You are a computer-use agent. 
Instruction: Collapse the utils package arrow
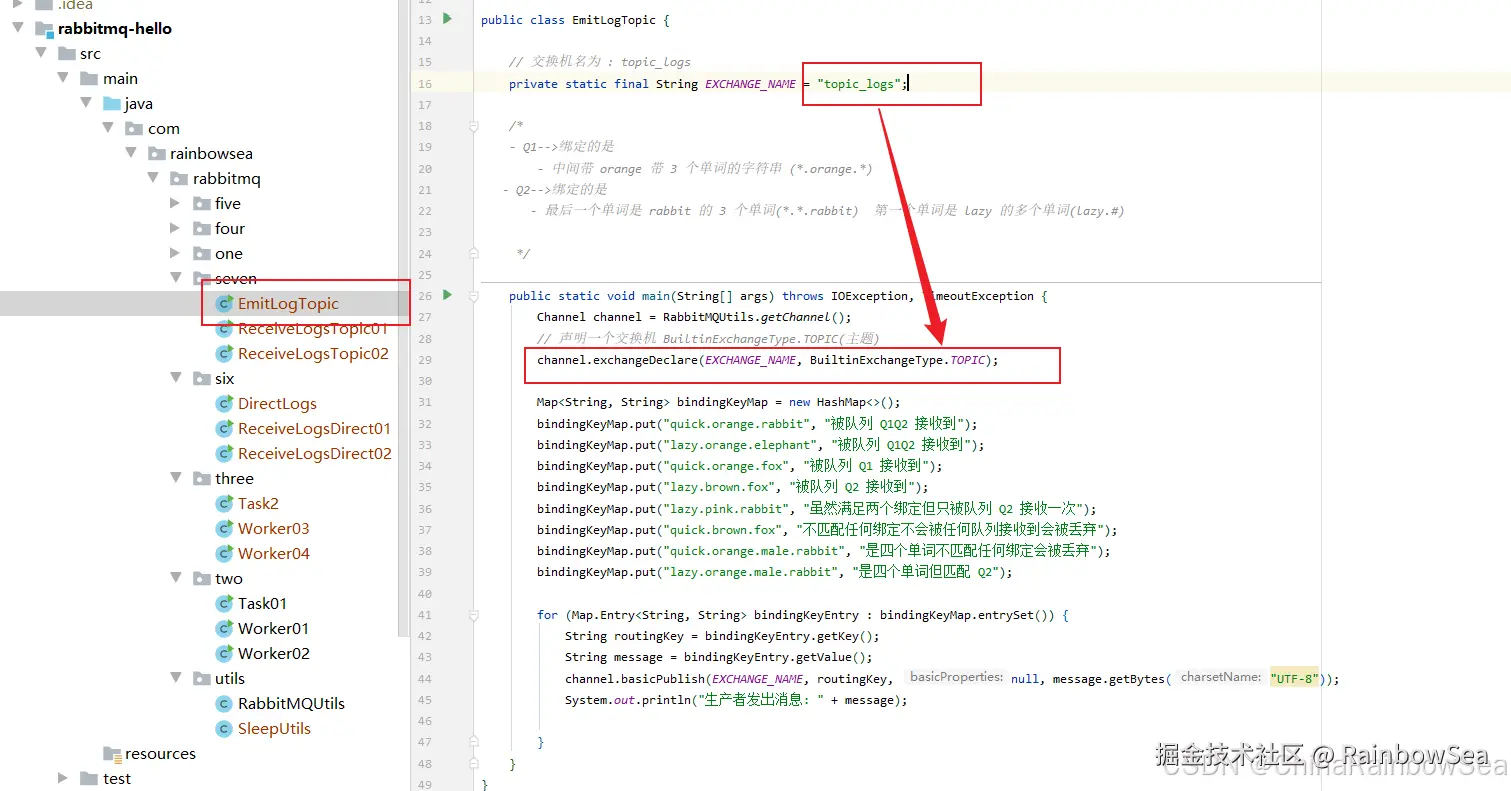[x=176, y=678]
